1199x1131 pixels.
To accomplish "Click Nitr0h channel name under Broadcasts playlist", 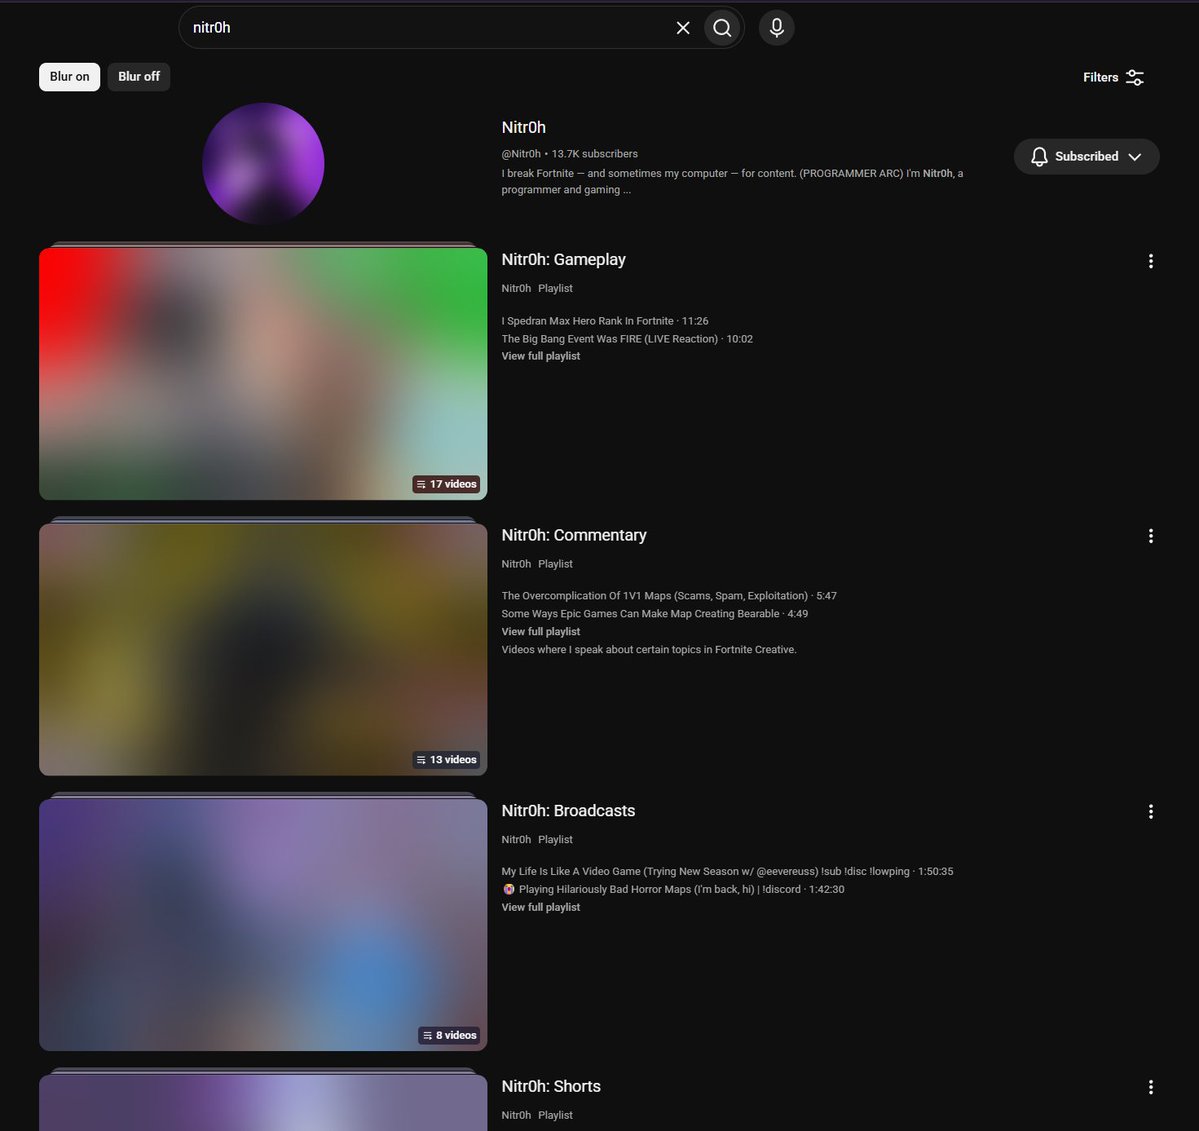I will pos(516,839).
